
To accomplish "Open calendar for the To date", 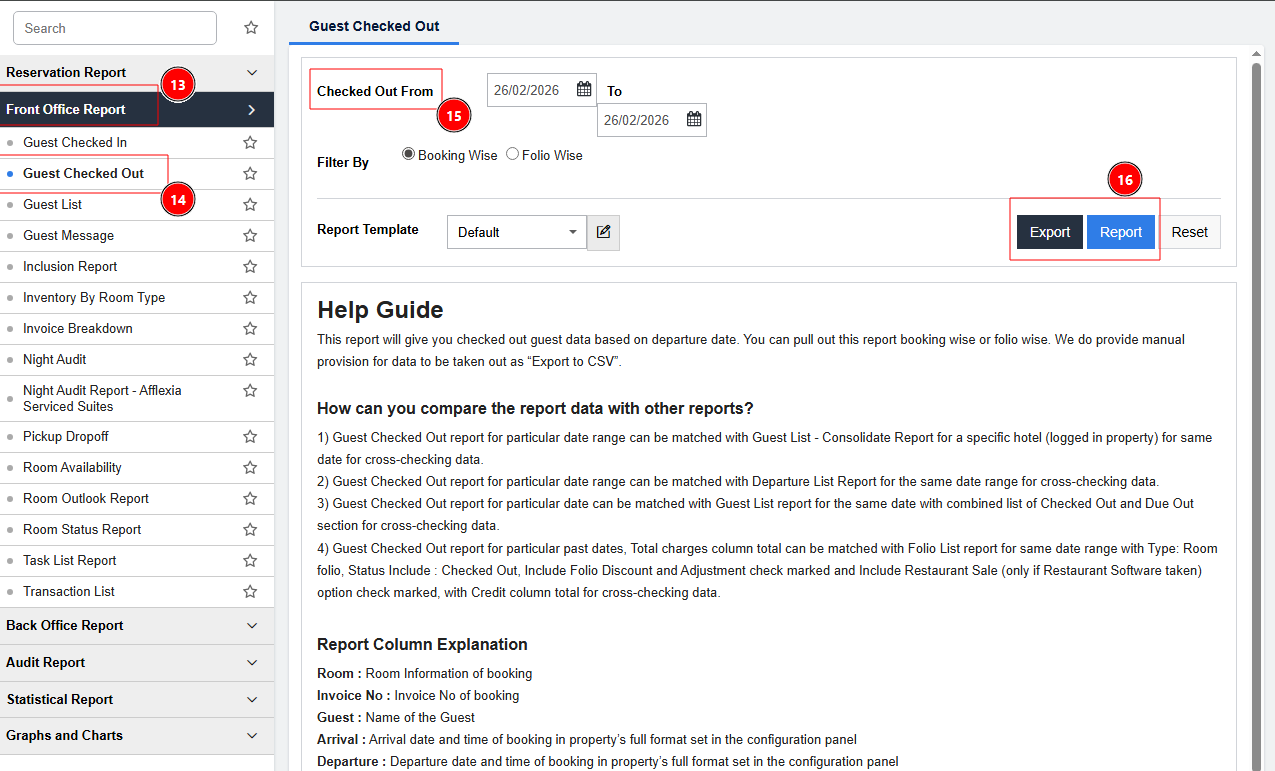I will coord(694,120).
